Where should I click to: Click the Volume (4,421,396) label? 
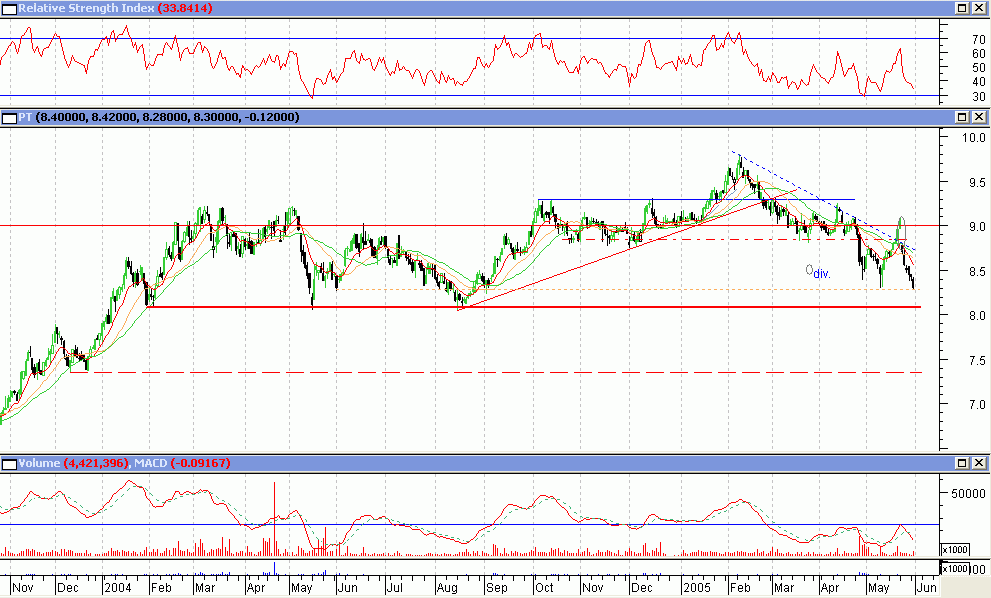[73, 463]
